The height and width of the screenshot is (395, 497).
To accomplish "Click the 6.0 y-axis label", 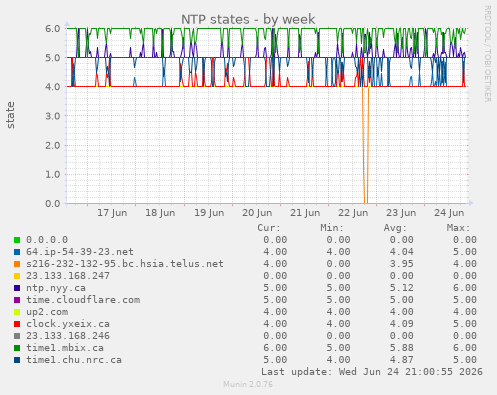I will (53, 29).
